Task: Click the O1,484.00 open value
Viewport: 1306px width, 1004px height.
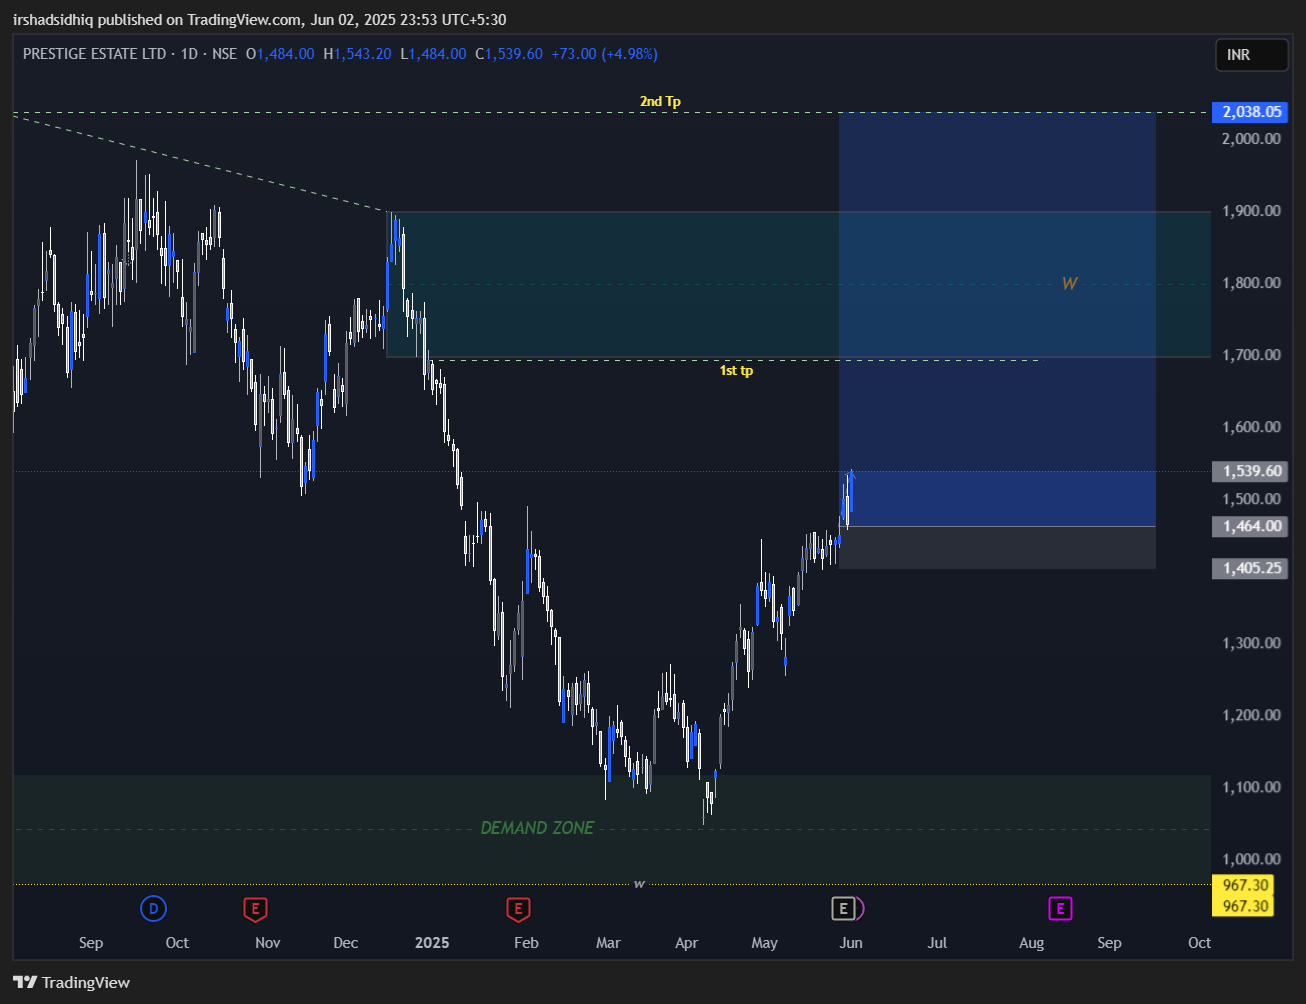Action: click(280, 54)
